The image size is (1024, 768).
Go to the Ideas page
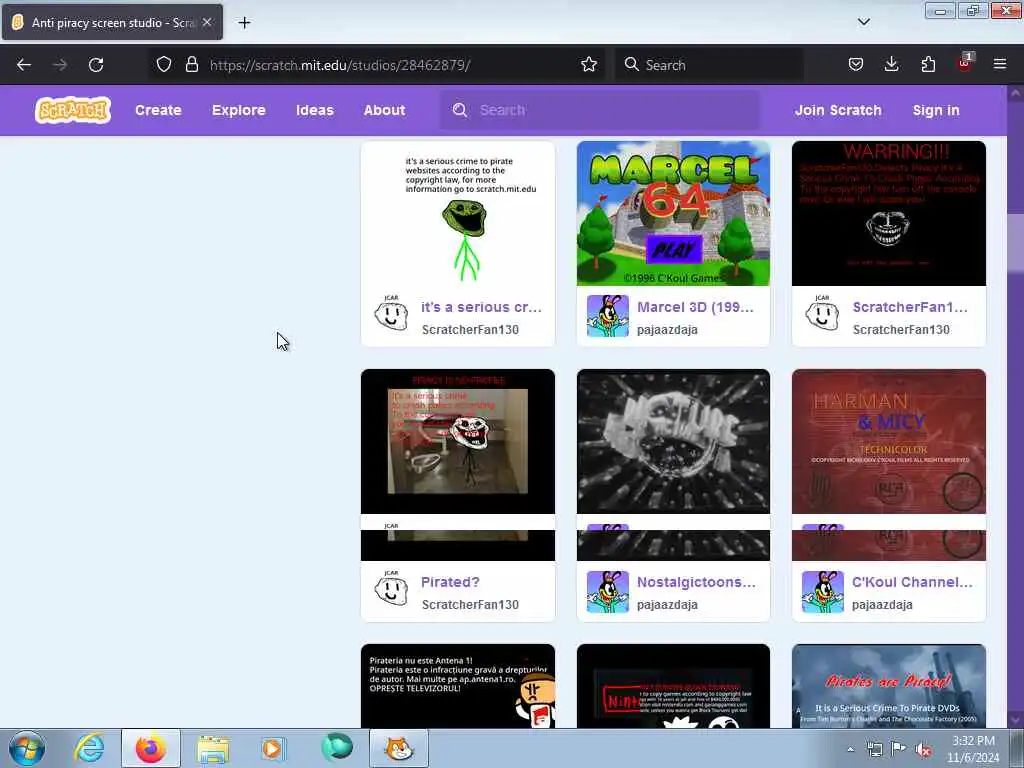click(315, 110)
